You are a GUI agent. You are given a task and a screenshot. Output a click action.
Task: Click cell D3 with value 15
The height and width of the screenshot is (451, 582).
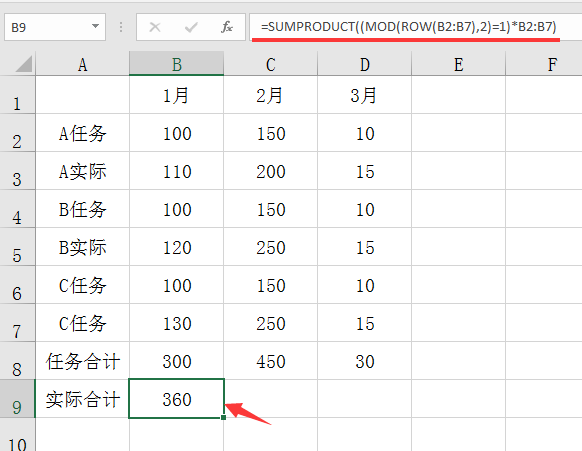[x=364, y=171]
